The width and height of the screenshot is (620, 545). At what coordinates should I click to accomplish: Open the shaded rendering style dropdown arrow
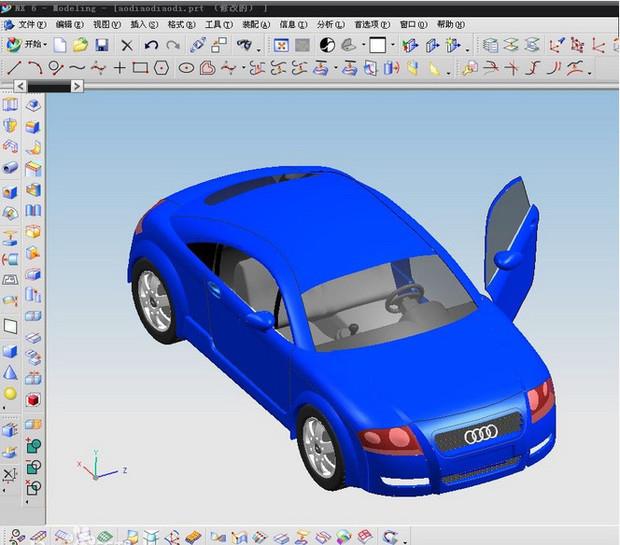click(362, 46)
